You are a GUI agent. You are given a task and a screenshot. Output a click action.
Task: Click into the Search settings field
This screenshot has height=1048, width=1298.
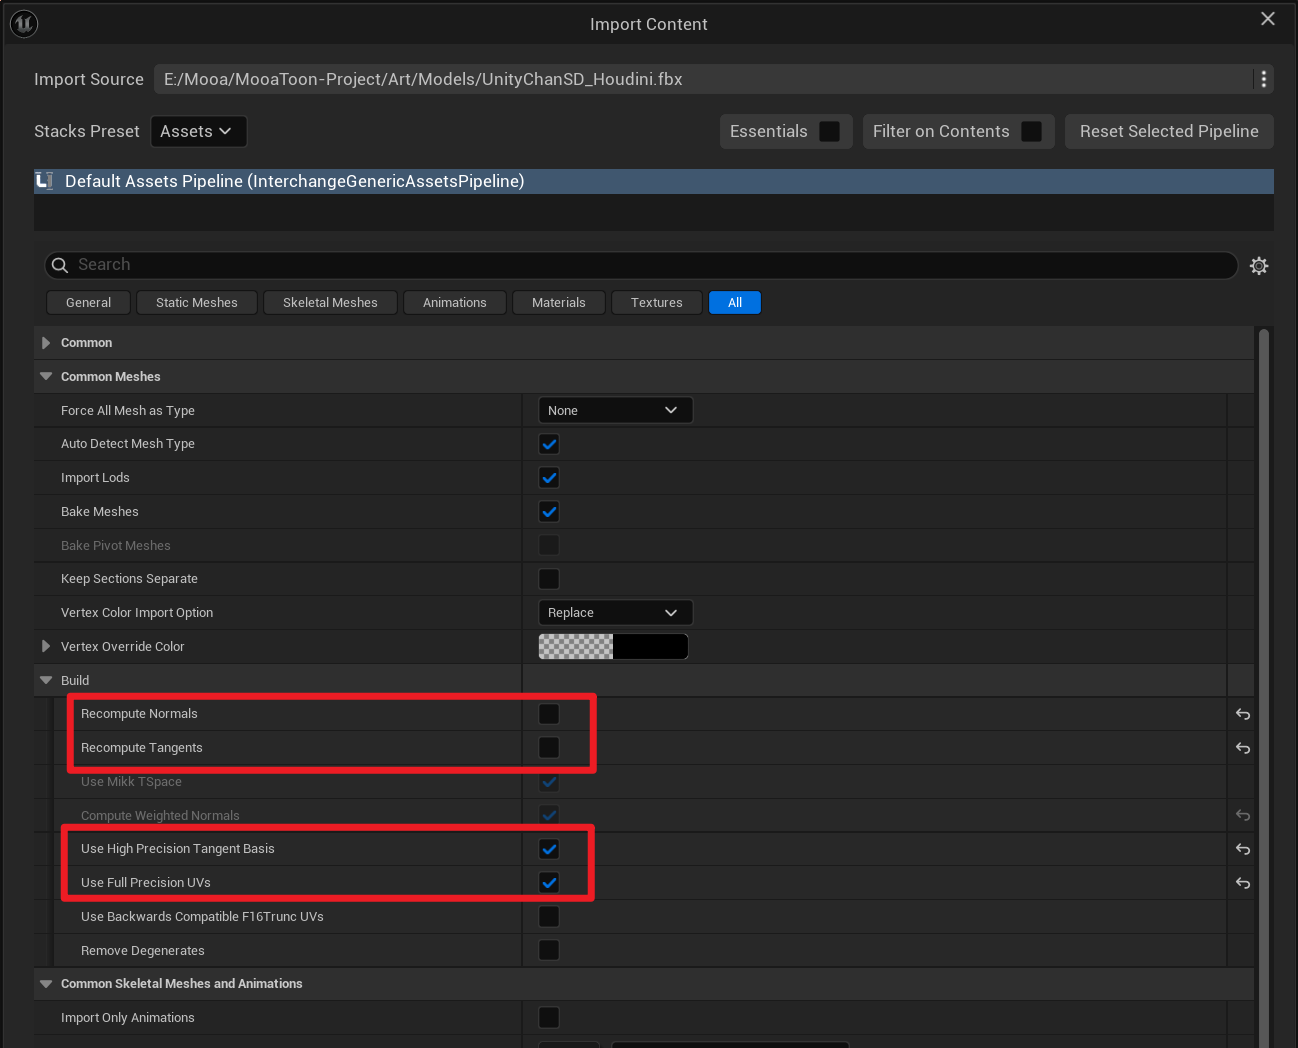(x=640, y=265)
